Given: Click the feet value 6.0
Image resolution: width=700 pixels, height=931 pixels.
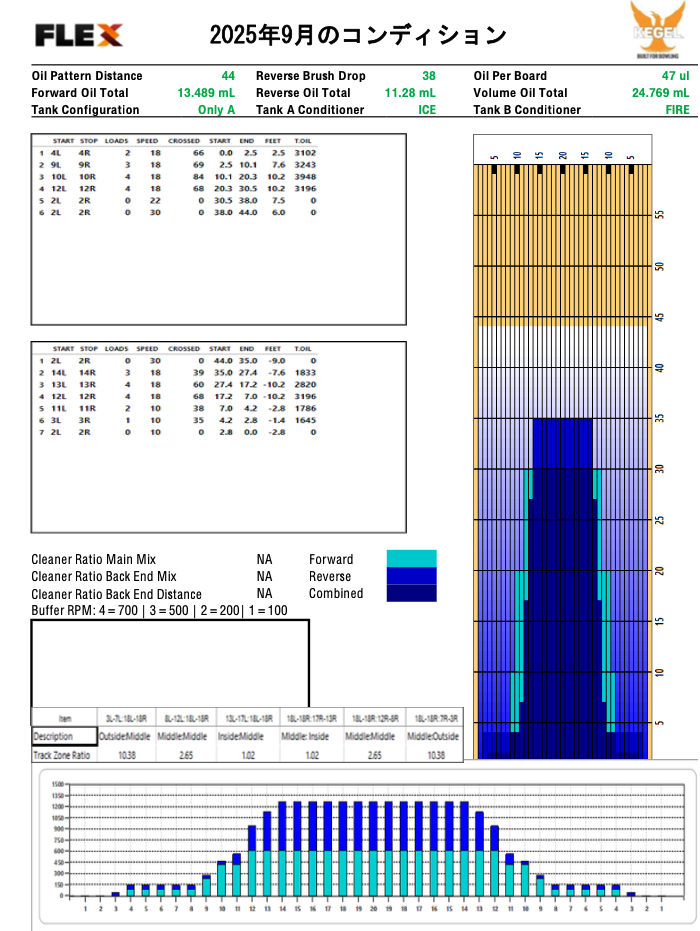Looking at the screenshot, I should tap(278, 213).
